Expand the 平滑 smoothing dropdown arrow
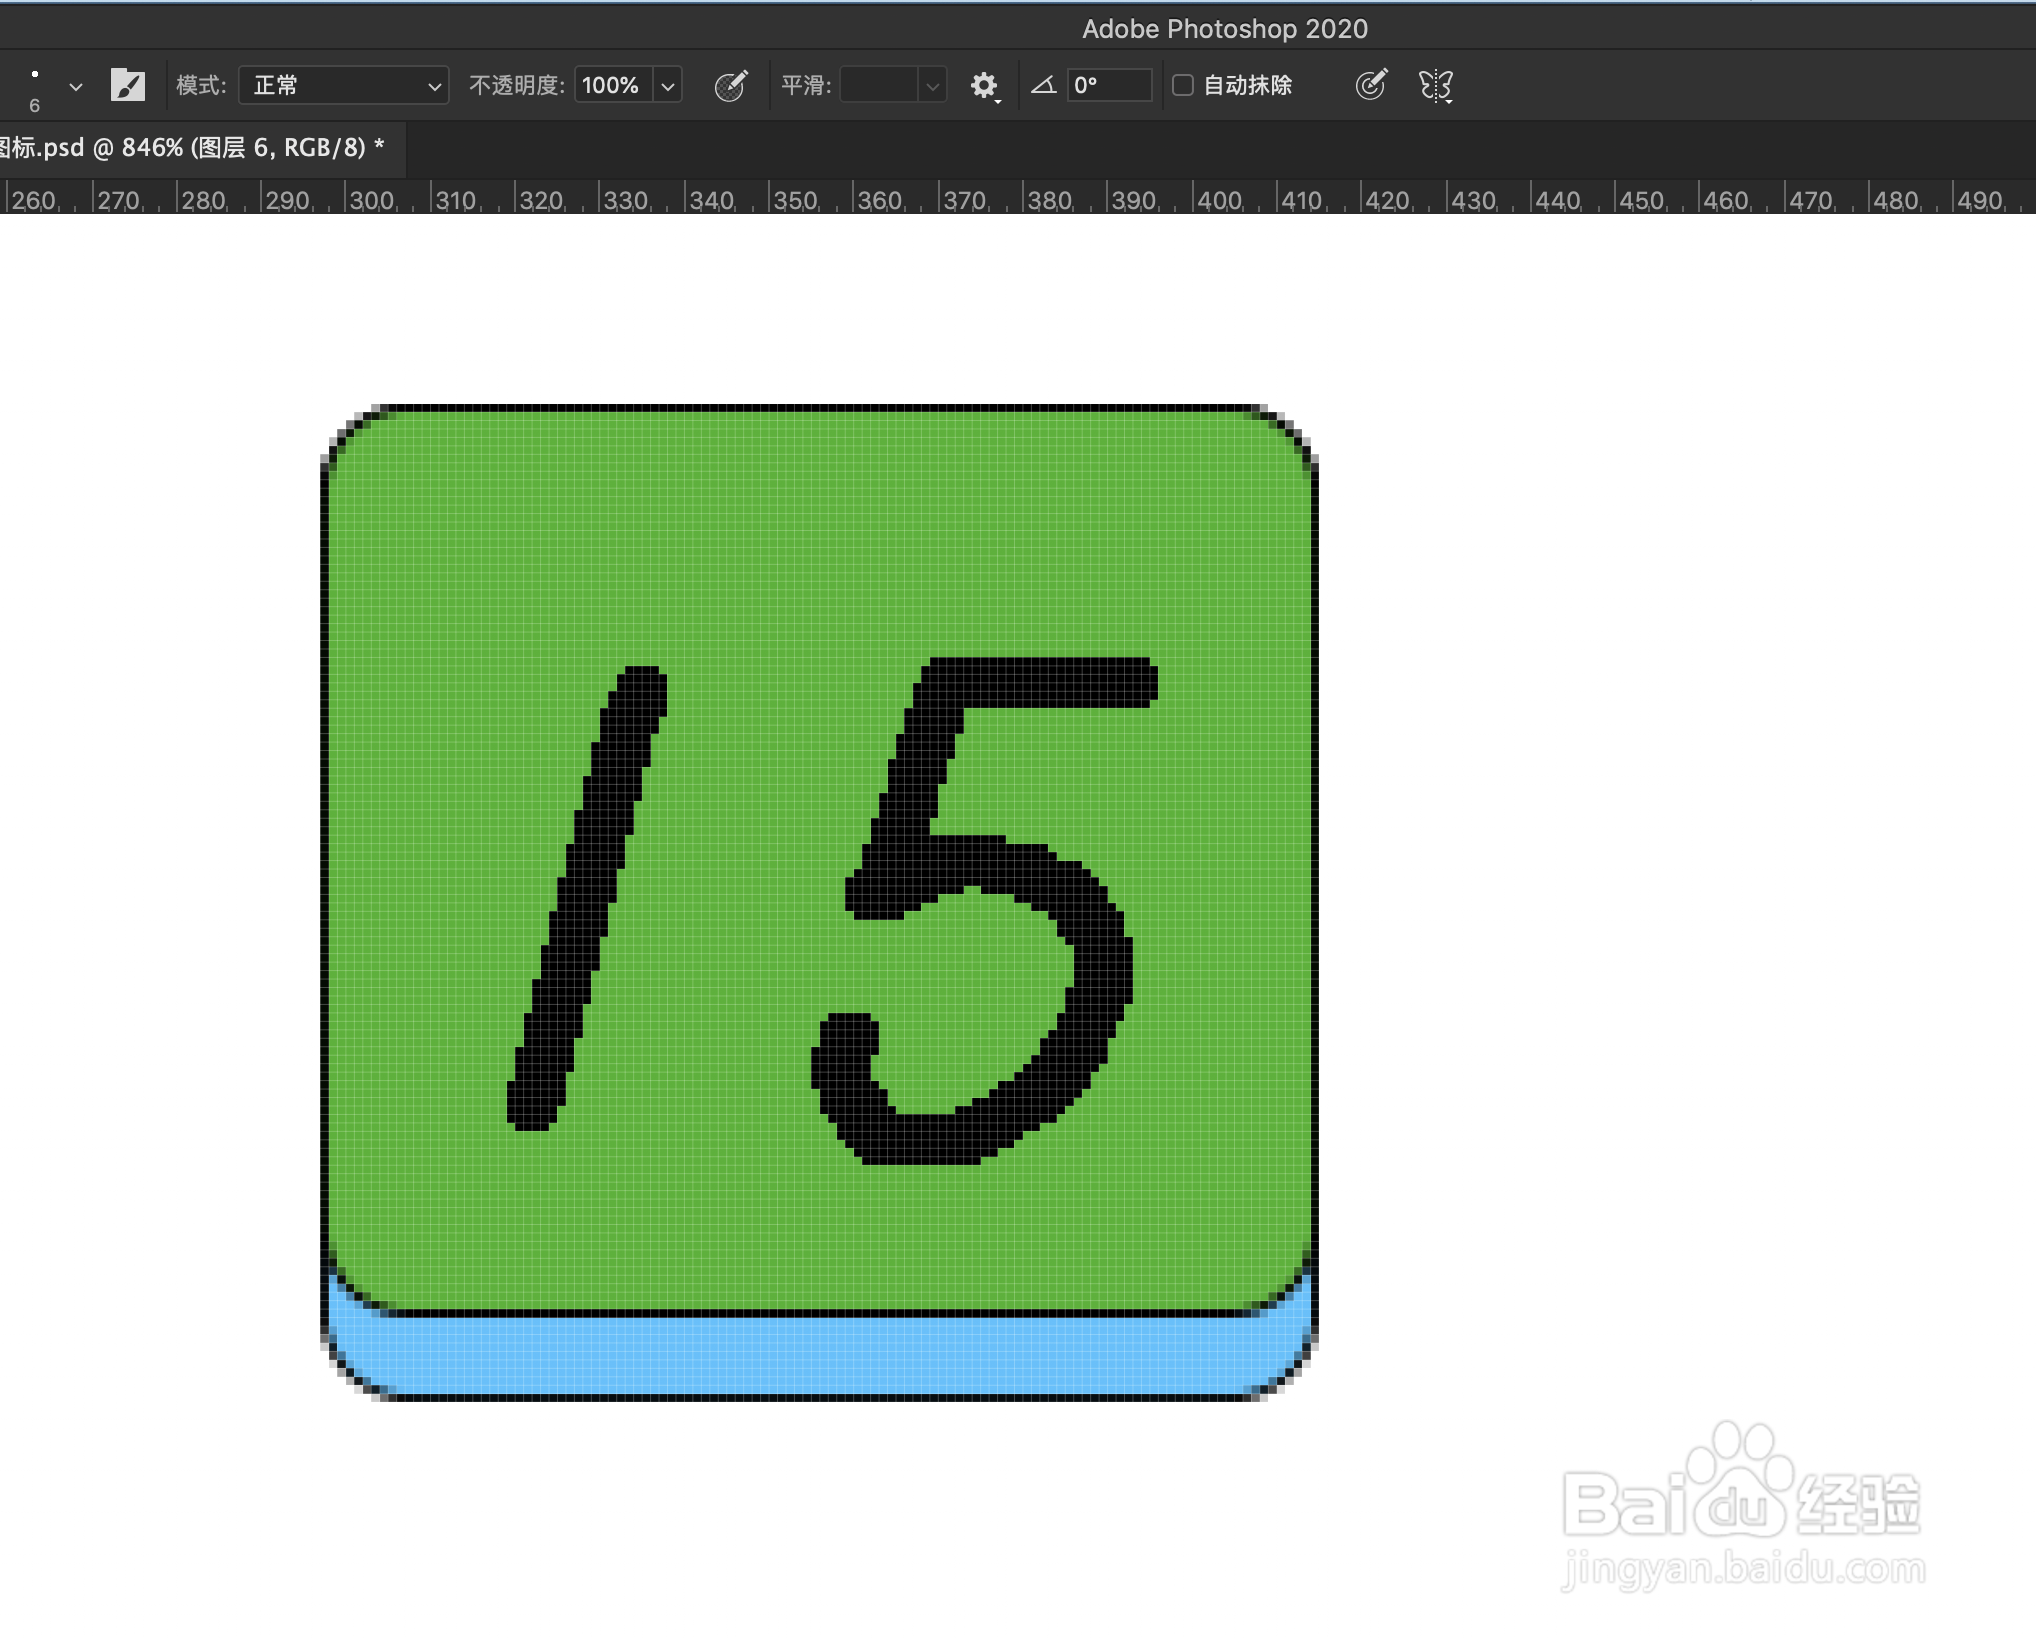 [x=932, y=87]
